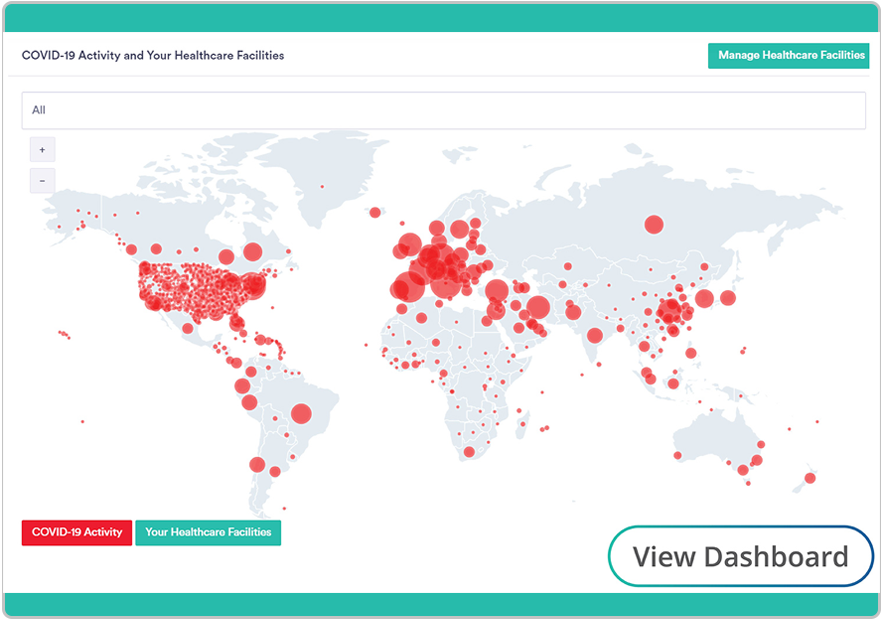Click the bubble over Madagascar

pos(523,424)
